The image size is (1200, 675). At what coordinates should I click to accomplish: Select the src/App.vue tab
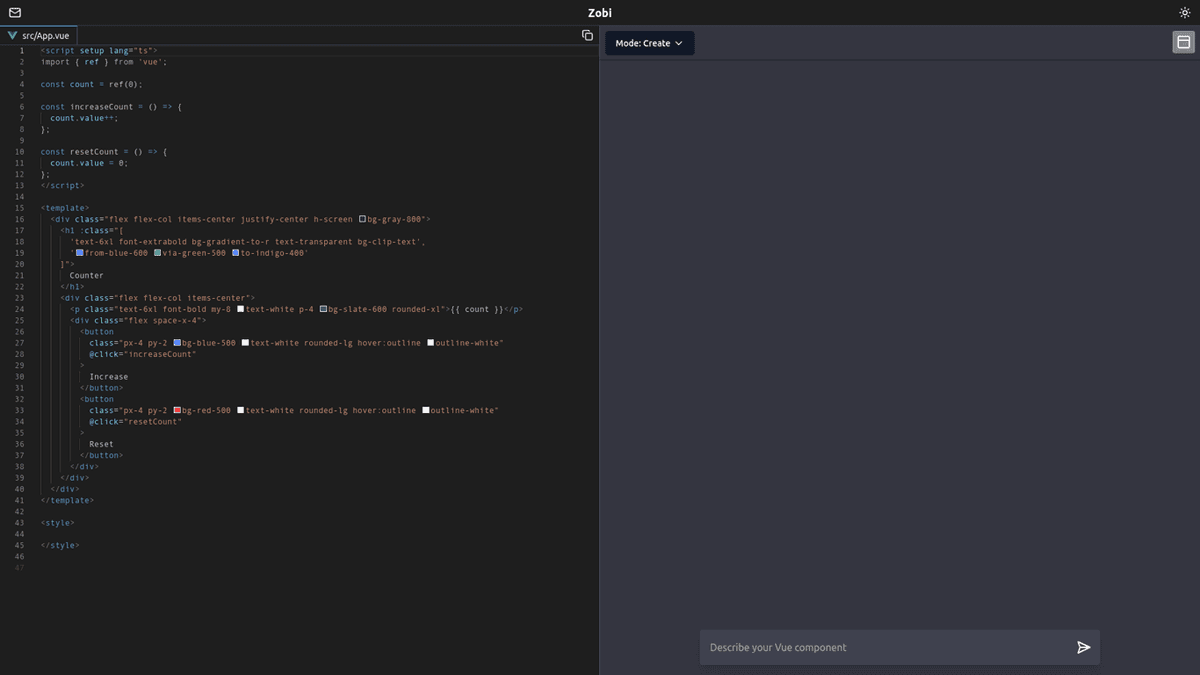[x=39, y=35]
